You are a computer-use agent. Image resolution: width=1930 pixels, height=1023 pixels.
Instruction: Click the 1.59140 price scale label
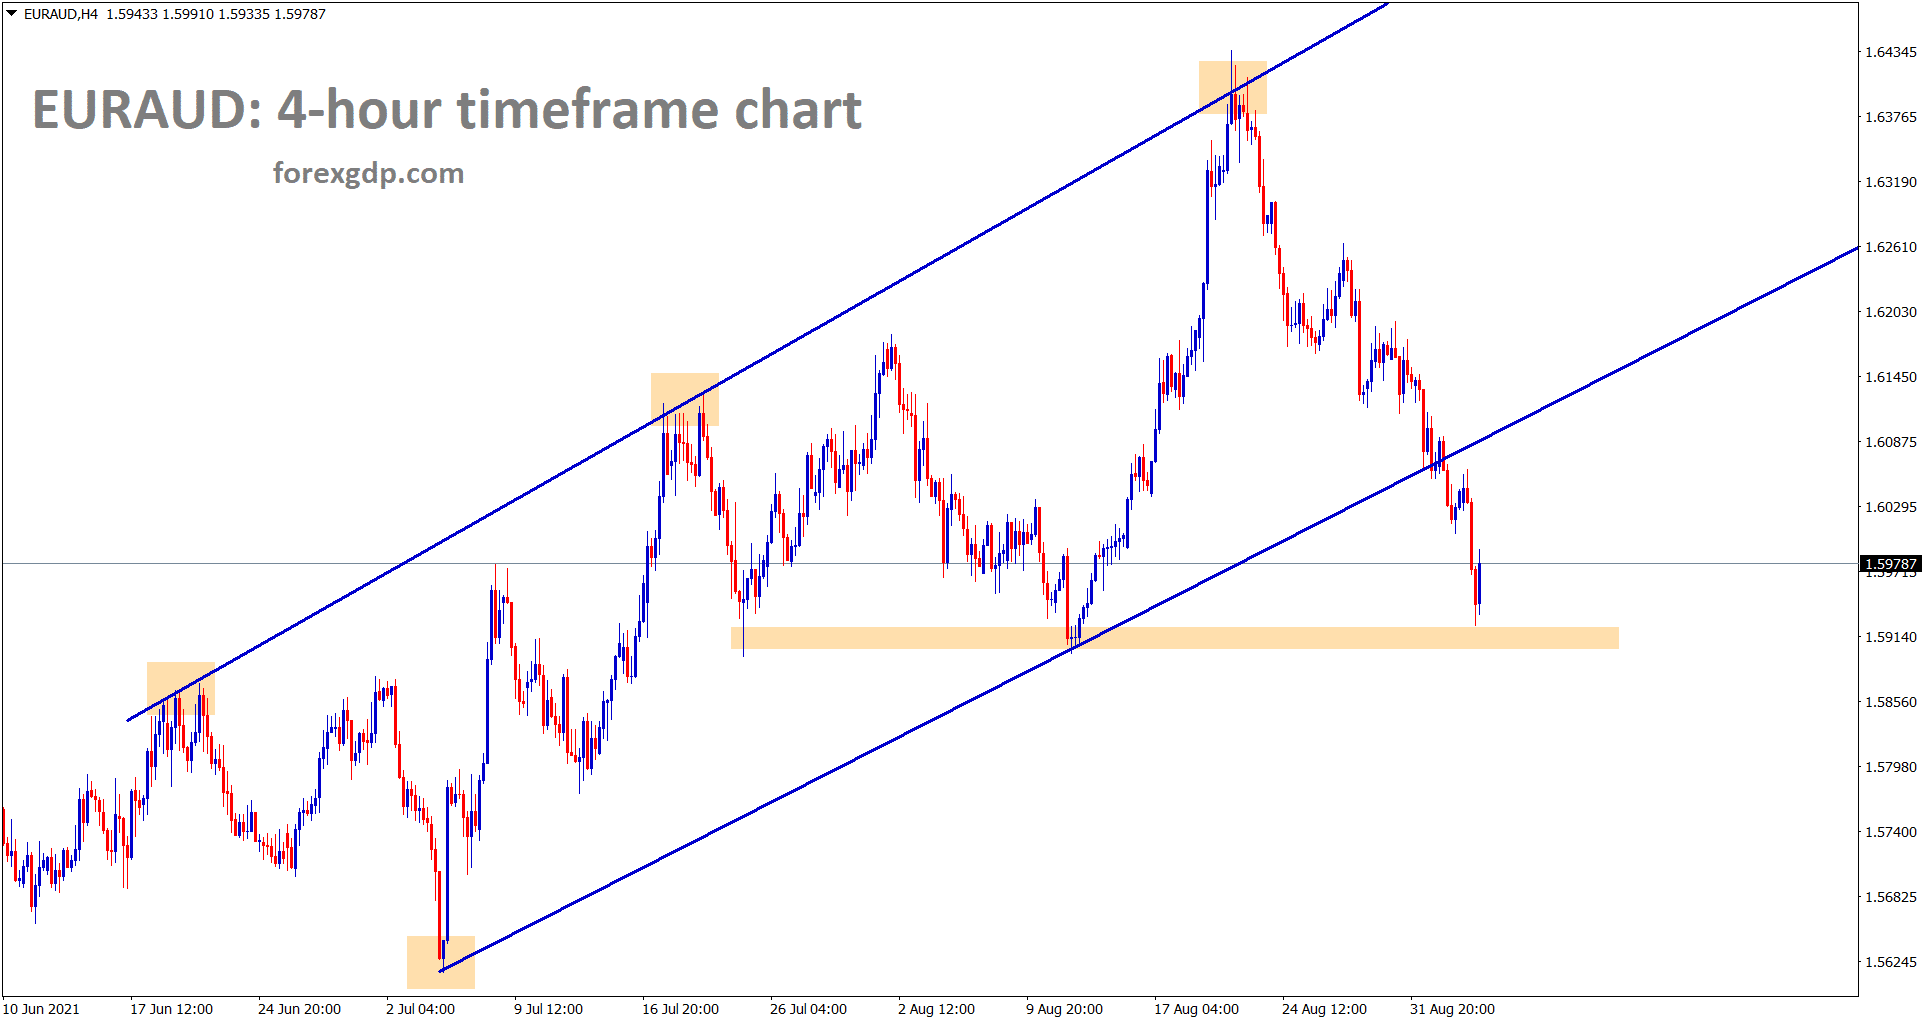pyautogui.click(x=1891, y=637)
